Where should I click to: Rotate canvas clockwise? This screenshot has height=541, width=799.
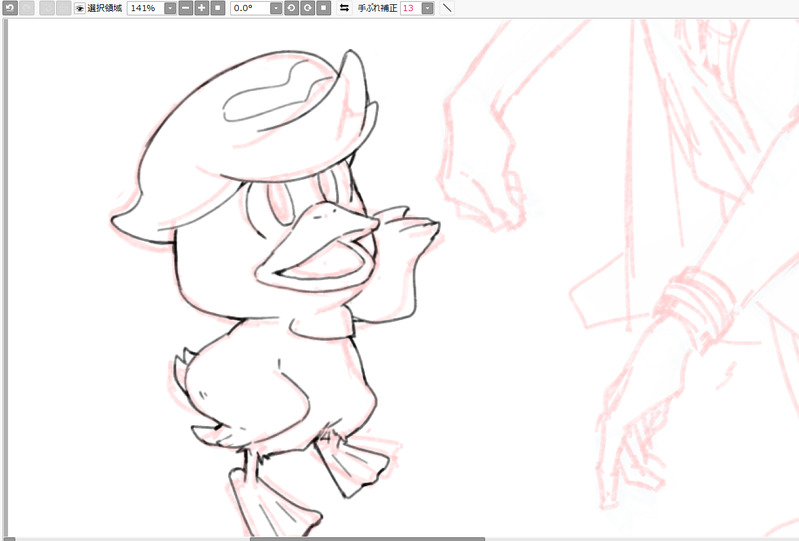[308, 8]
